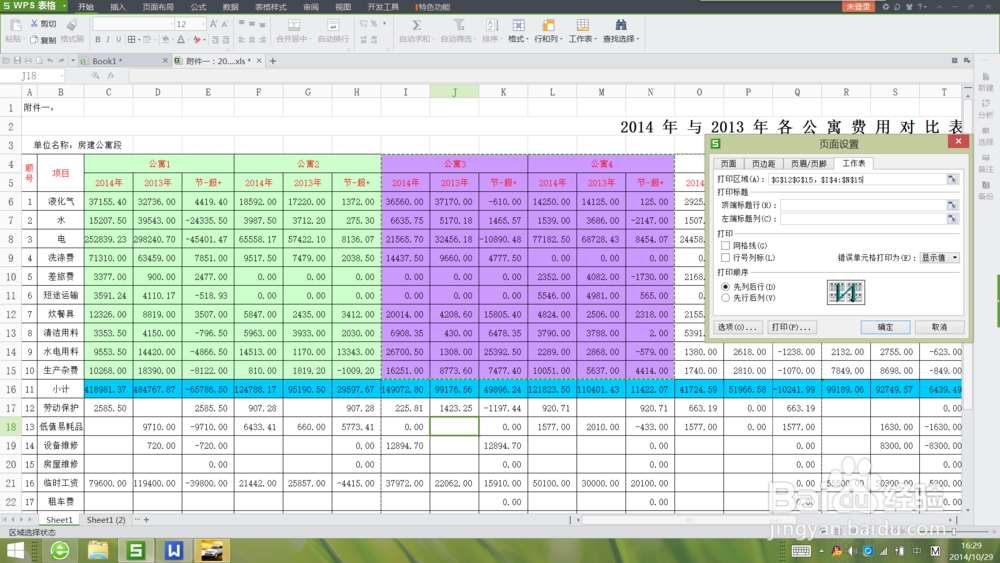Click the AutoFilter (自动筛选) funnel icon

point(459,25)
